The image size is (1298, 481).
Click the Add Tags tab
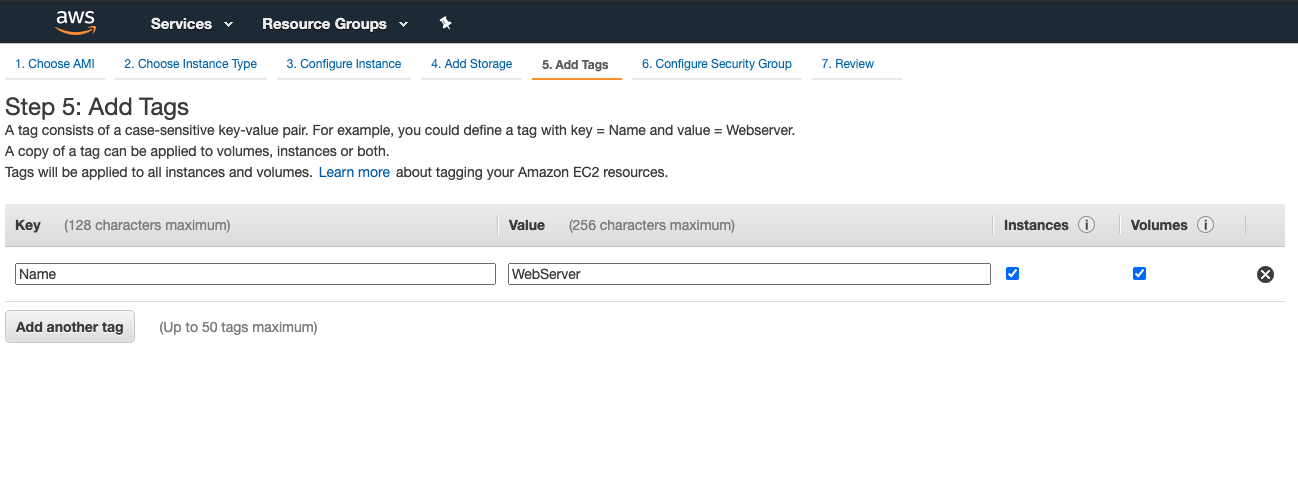[x=575, y=65]
